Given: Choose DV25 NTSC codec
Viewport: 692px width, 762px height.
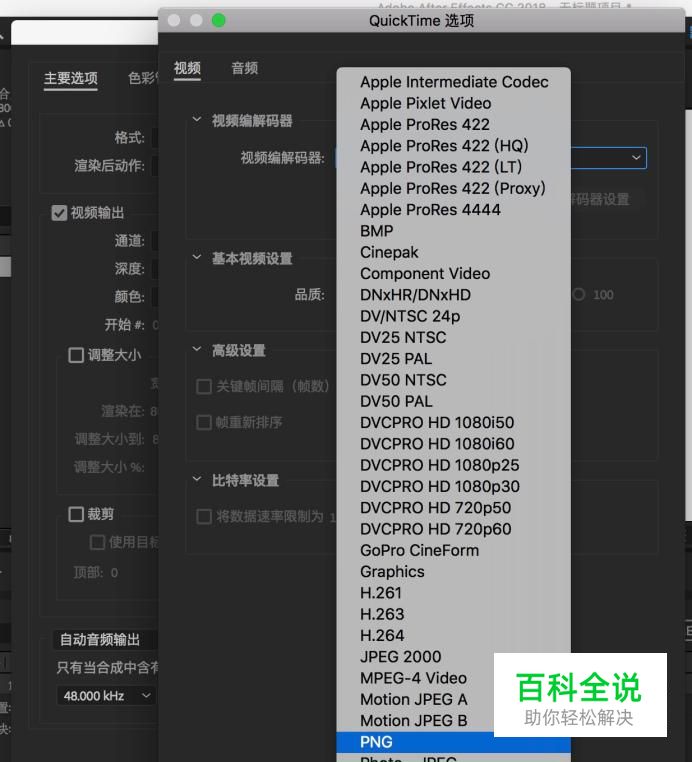Looking at the screenshot, I should (x=453, y=337).
